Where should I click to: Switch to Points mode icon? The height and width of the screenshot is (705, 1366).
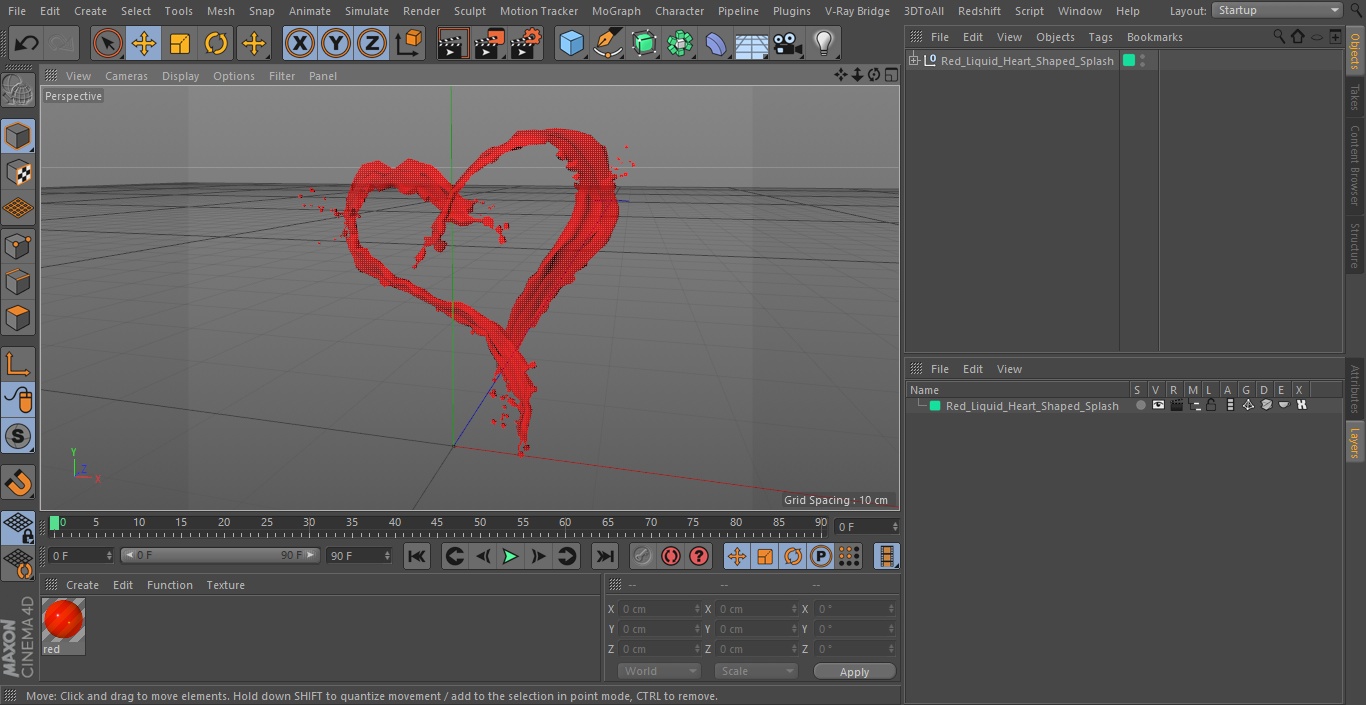(18, 245)
